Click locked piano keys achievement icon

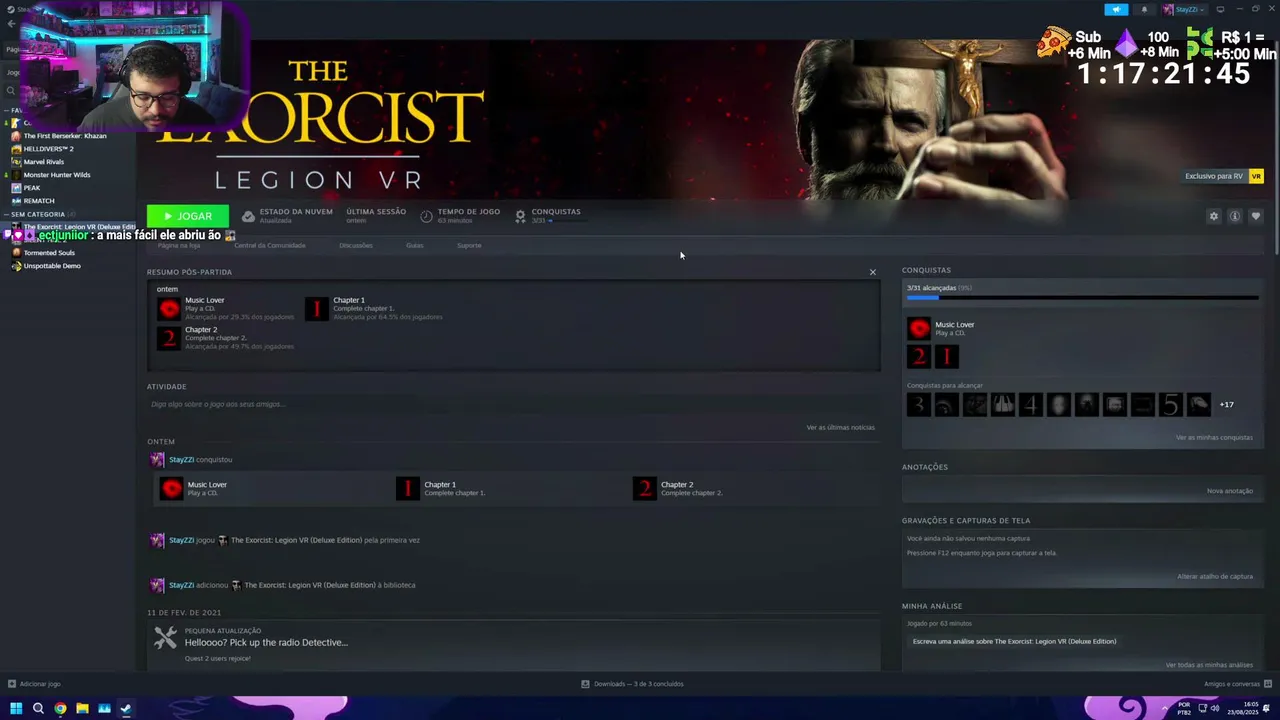click(x=1002, y=404)
